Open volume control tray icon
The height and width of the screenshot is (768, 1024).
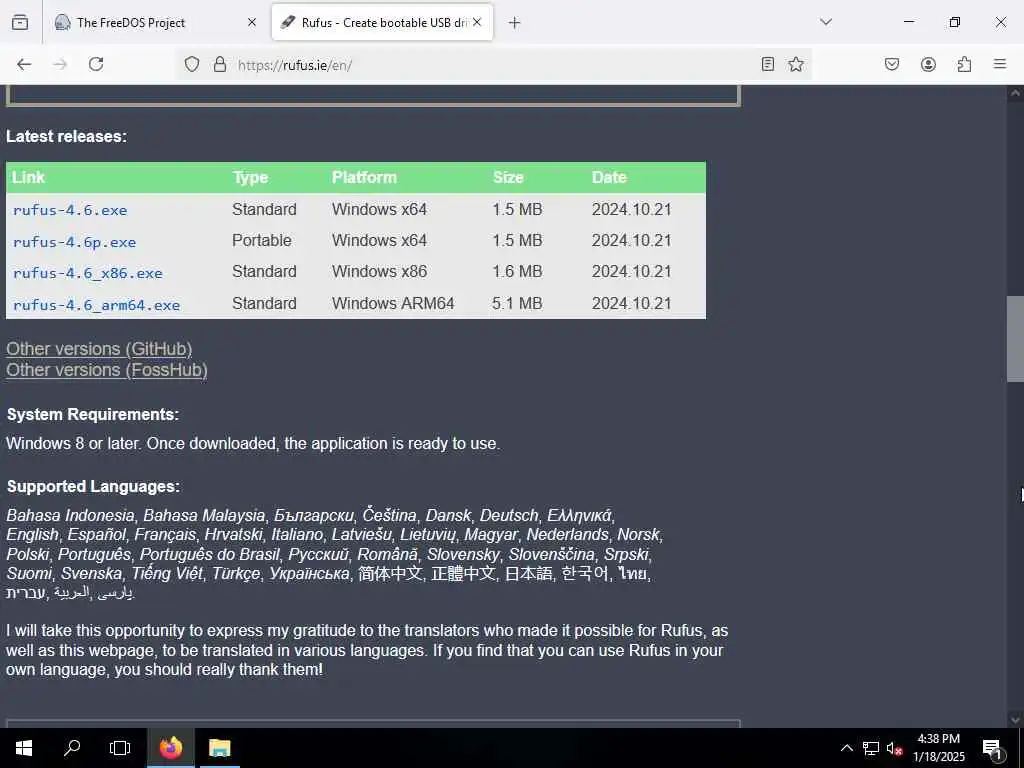click(894, 748)
